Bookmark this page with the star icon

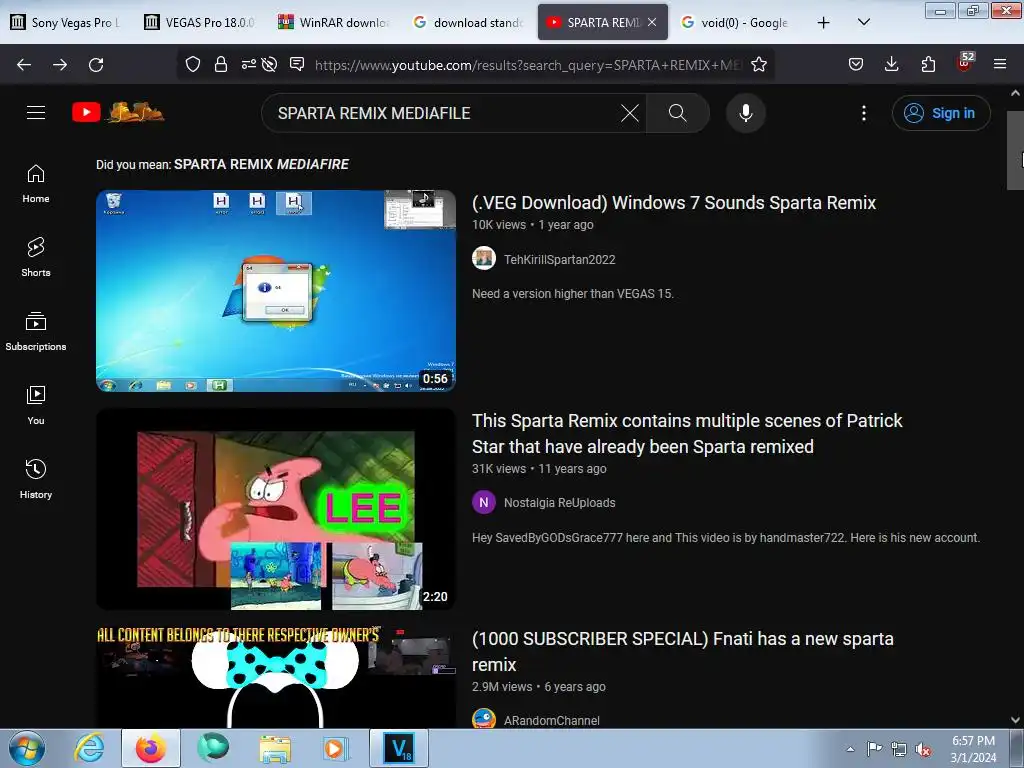[x=758, y=64]
